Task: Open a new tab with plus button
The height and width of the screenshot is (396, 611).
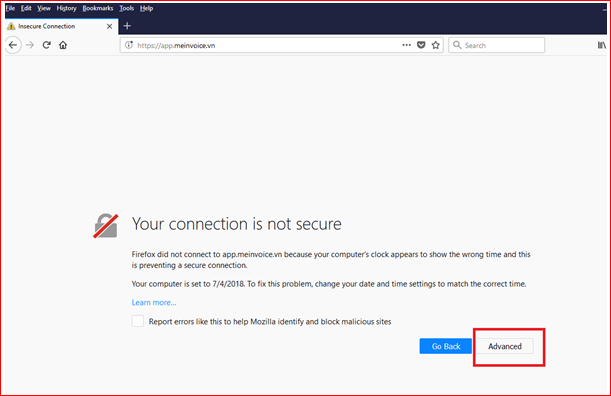Action: point(127,26)
